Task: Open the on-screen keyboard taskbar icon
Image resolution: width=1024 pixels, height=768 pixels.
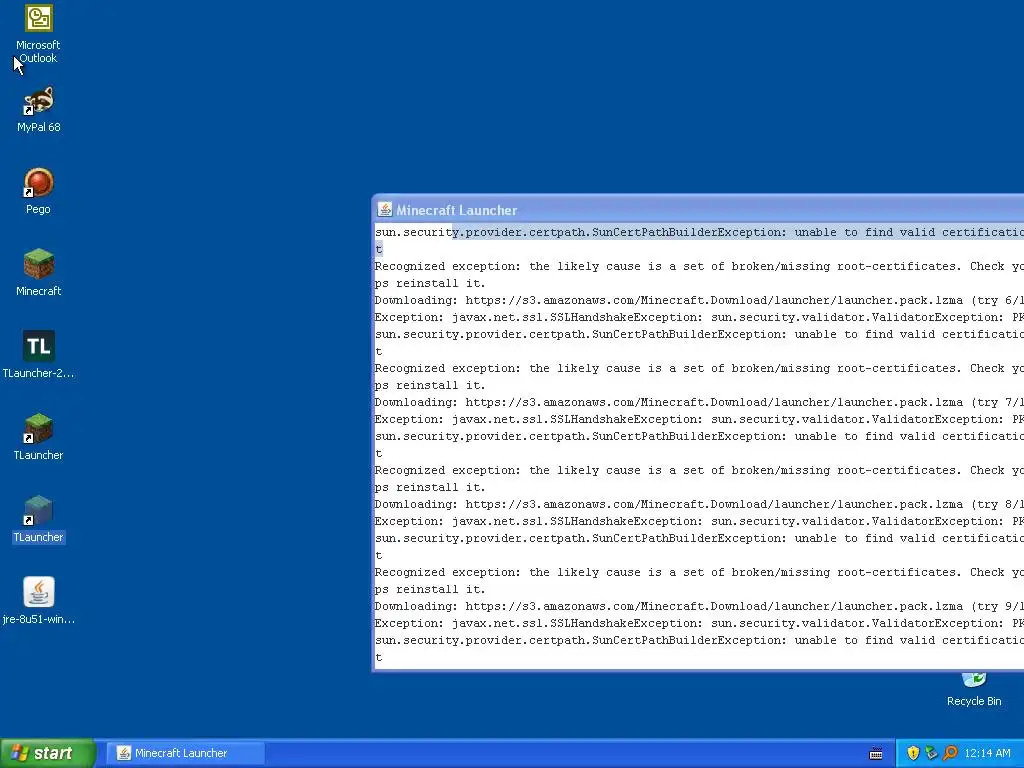Action: pos(876,754)
